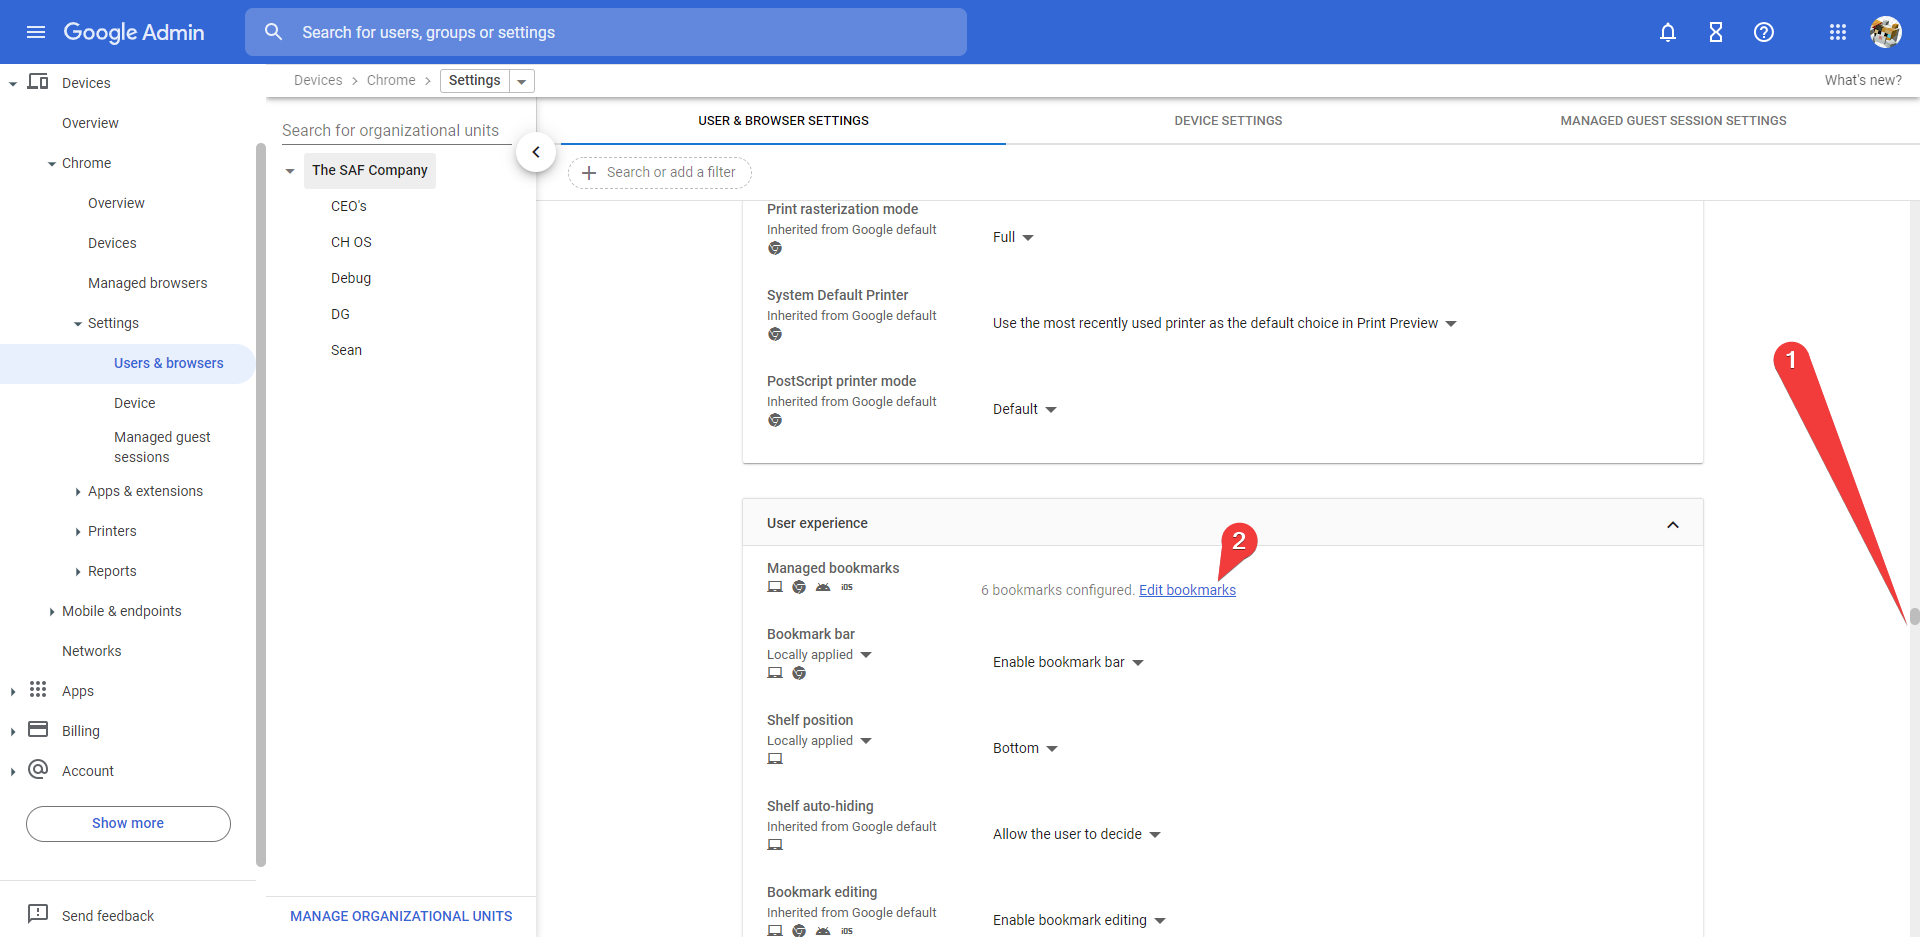Open Enable bookmark bar dropdown

click(x=1068, y=662)
